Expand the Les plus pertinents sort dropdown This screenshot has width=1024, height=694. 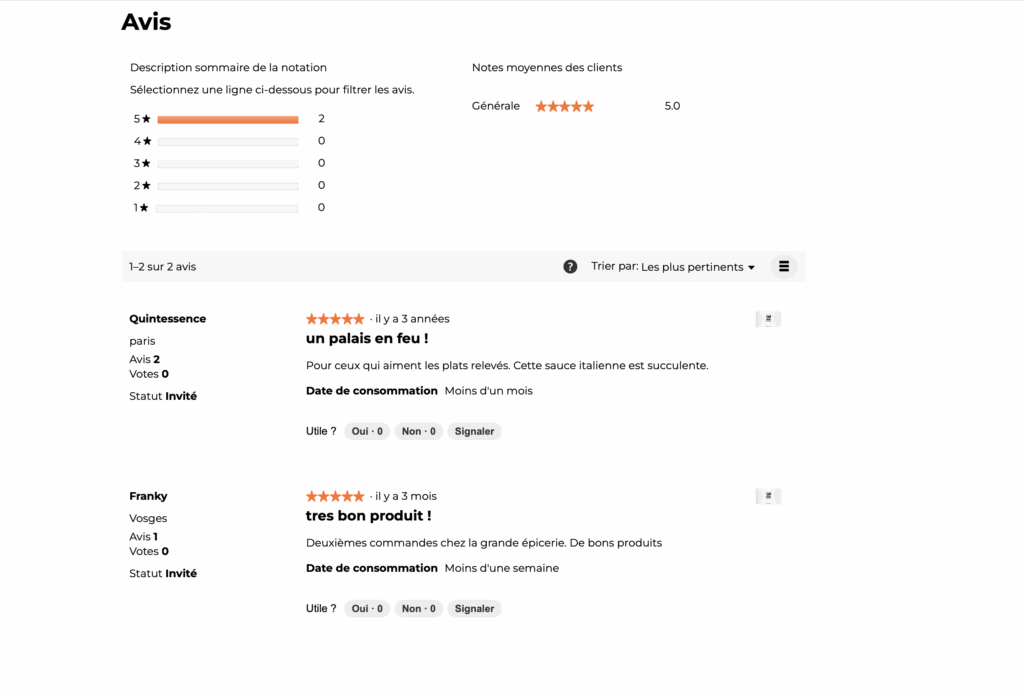(x=697, y=267)
